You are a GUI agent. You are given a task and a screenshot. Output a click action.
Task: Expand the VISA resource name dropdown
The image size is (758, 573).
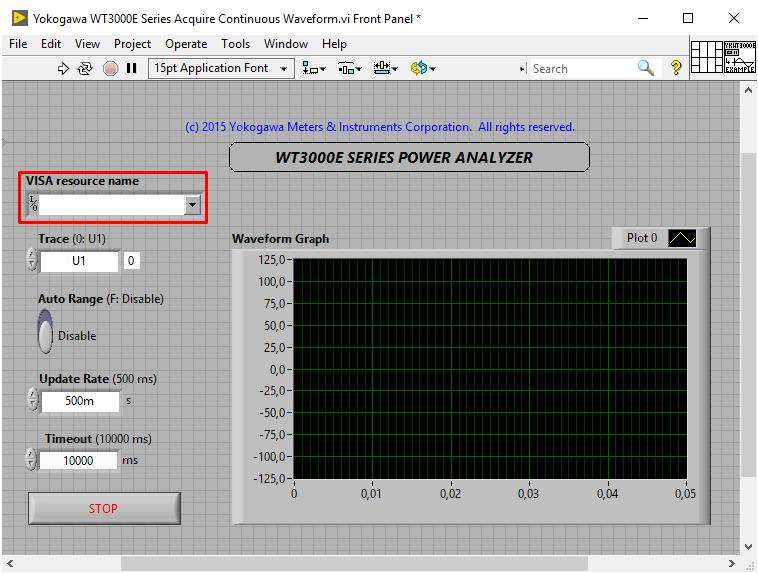[192, 205]
